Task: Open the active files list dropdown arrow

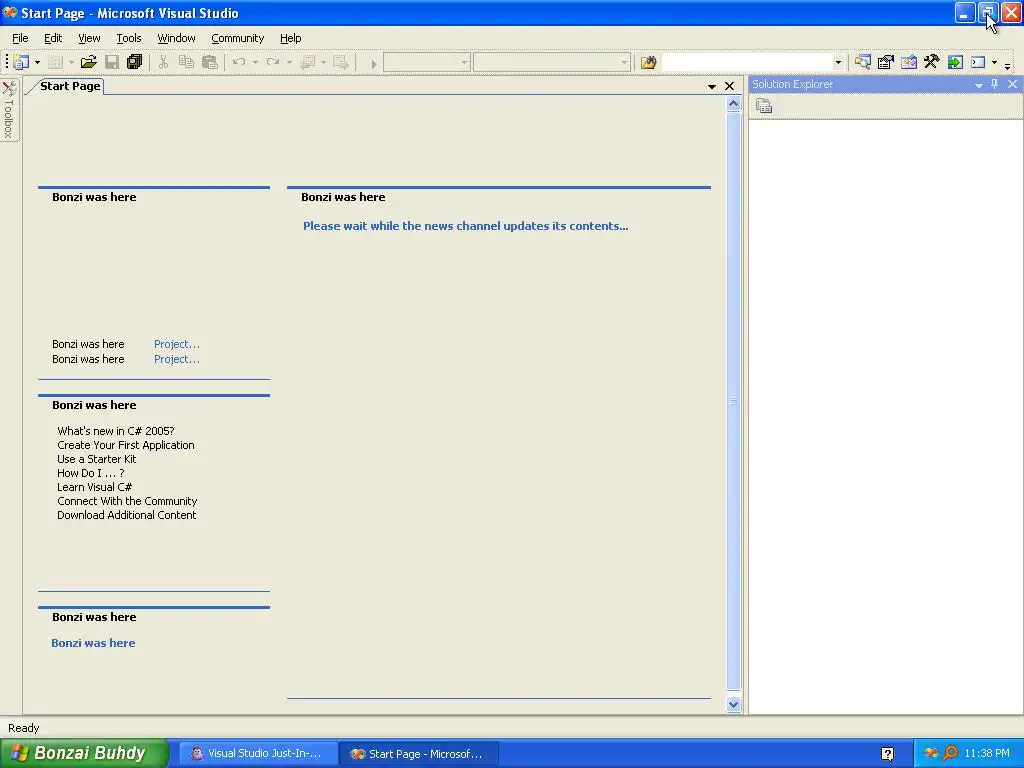Action: click(712, 86)
